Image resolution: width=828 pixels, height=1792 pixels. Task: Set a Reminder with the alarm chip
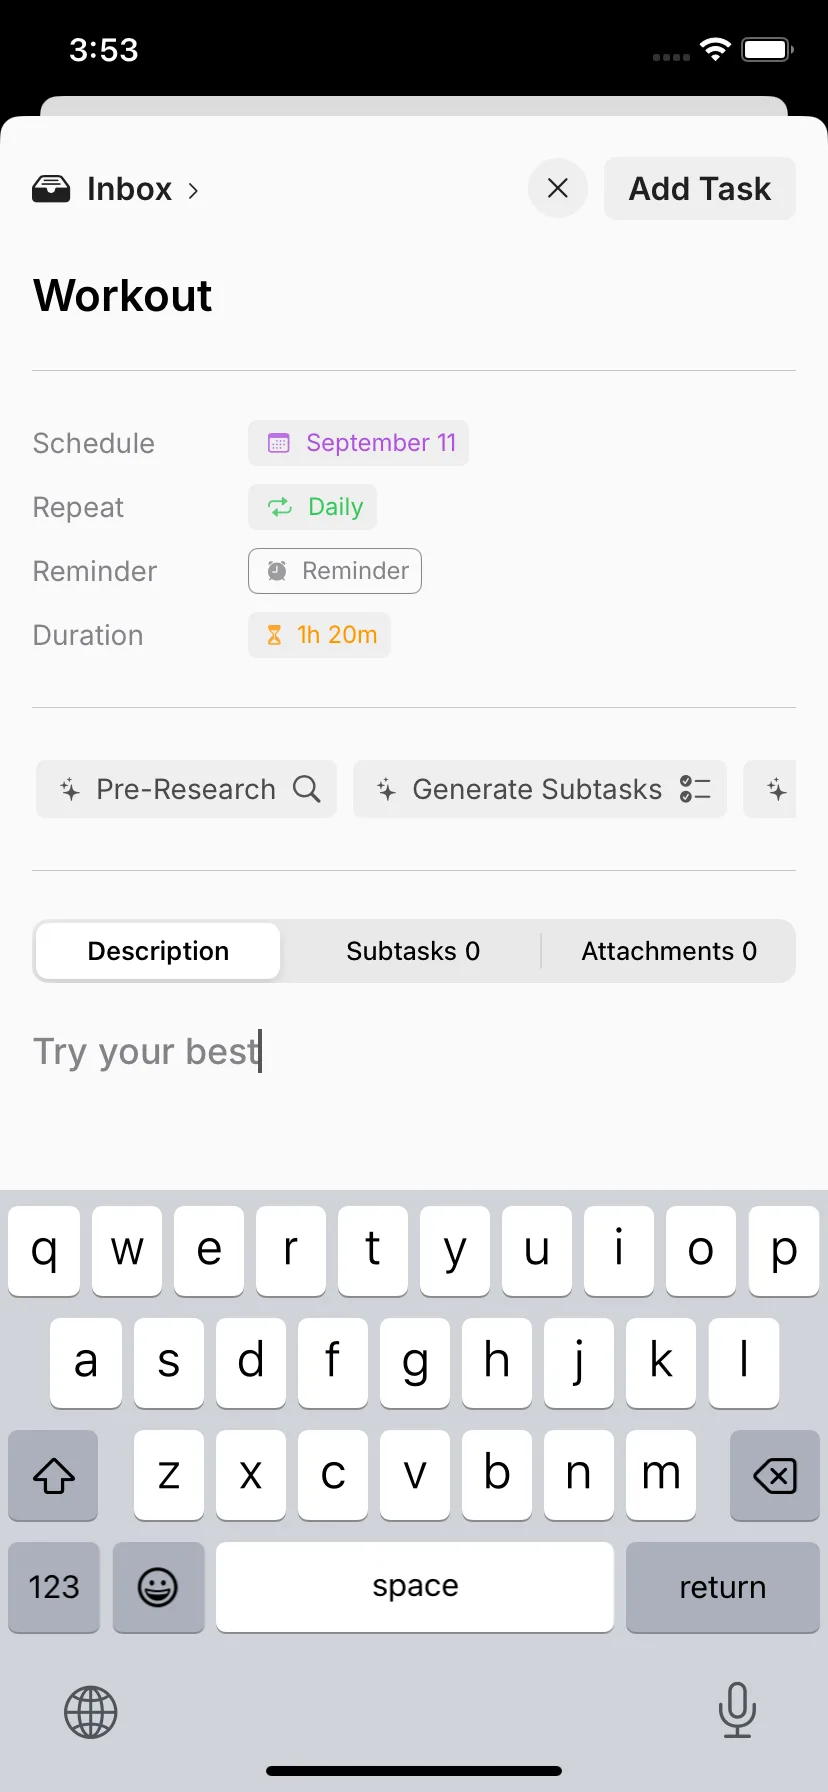[335, 571]
